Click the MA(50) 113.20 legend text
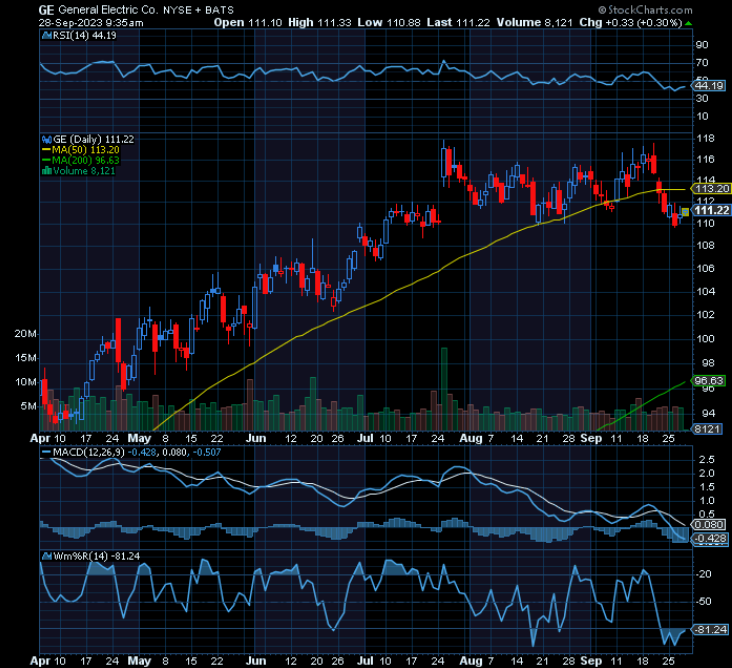Image resolution: width=732 pixels, height=668 pixels. [86, 150]
